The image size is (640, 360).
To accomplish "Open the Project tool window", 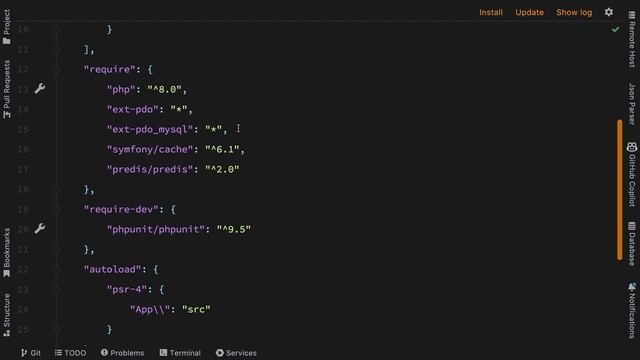I will (7, 27).
